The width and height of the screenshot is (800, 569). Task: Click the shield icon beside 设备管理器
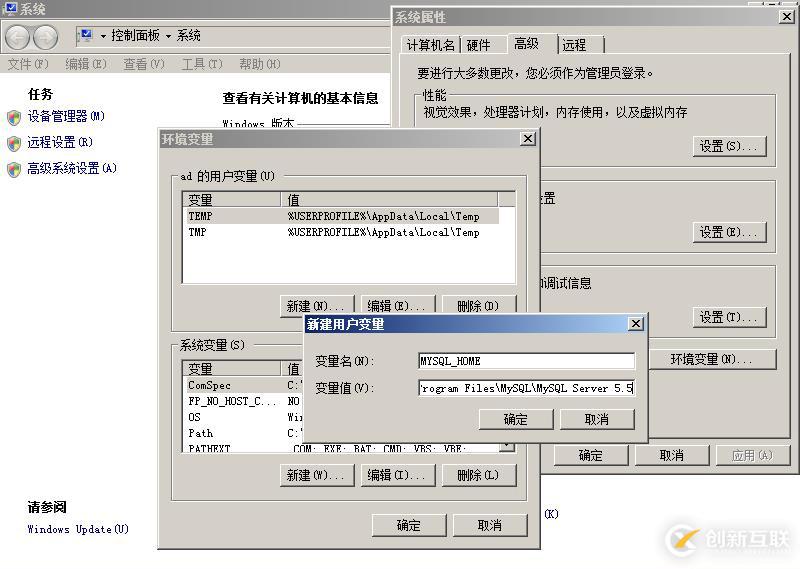pyautogui.click(x=14, y=117)
